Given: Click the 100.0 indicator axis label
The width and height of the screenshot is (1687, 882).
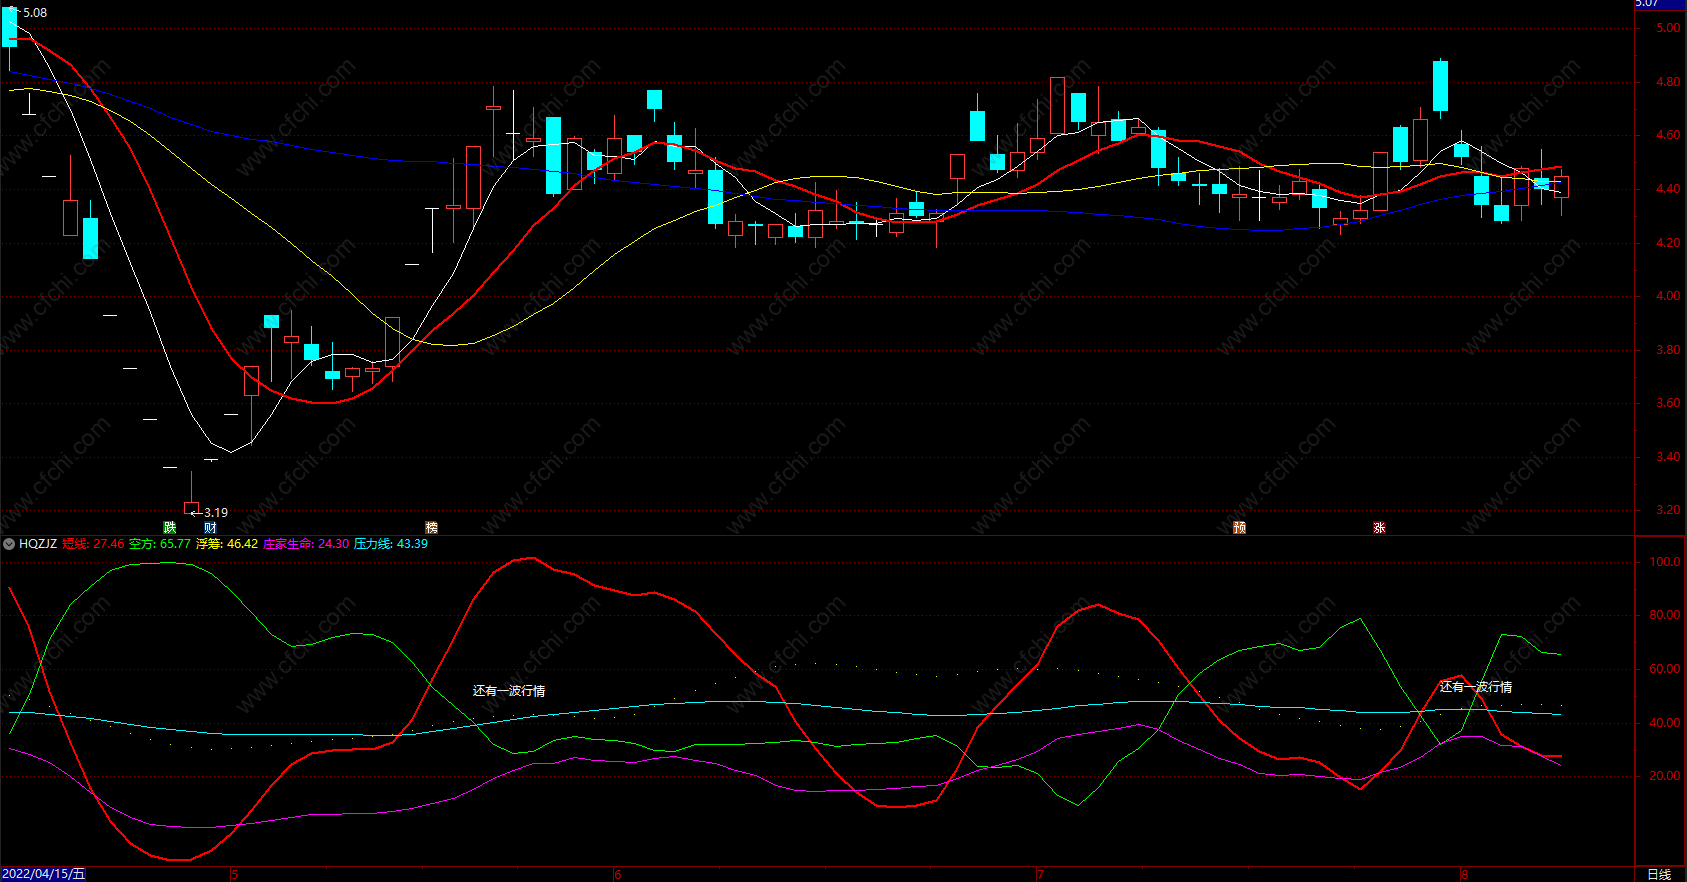Looking at the screenshot, I should click(x=1665, y=562).
